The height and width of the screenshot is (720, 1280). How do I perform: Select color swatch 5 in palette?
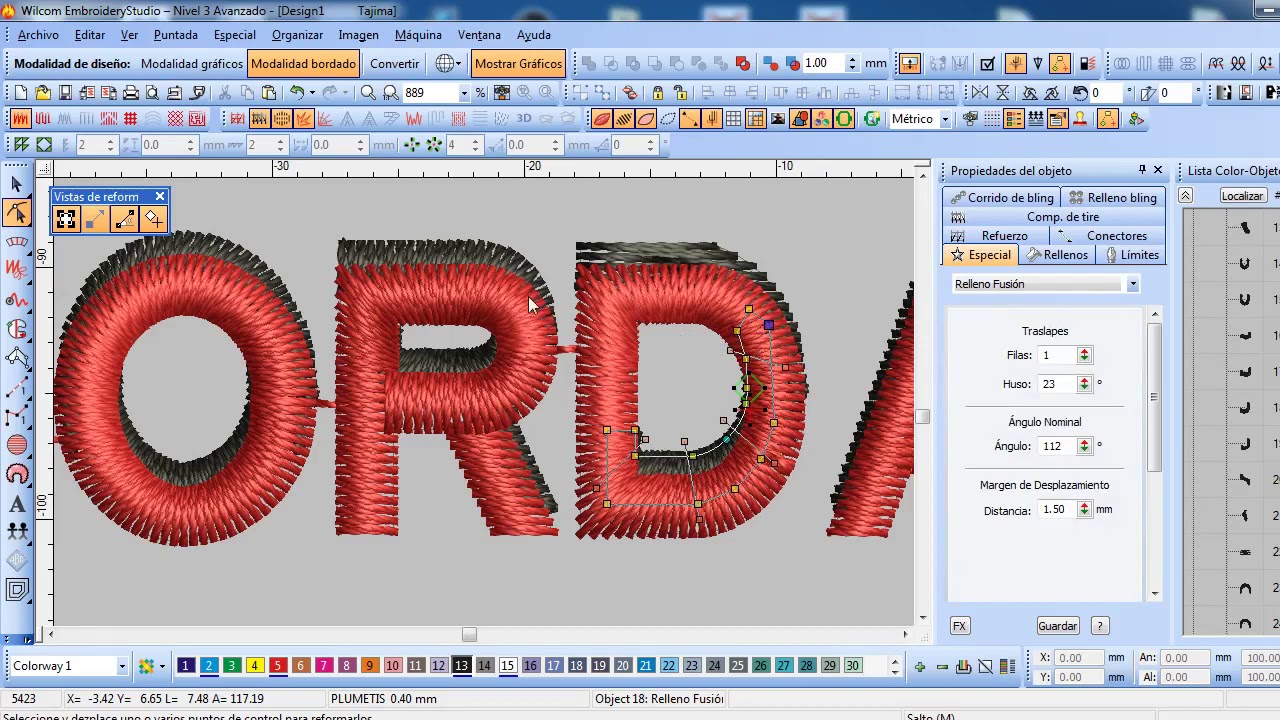point(277,666)
